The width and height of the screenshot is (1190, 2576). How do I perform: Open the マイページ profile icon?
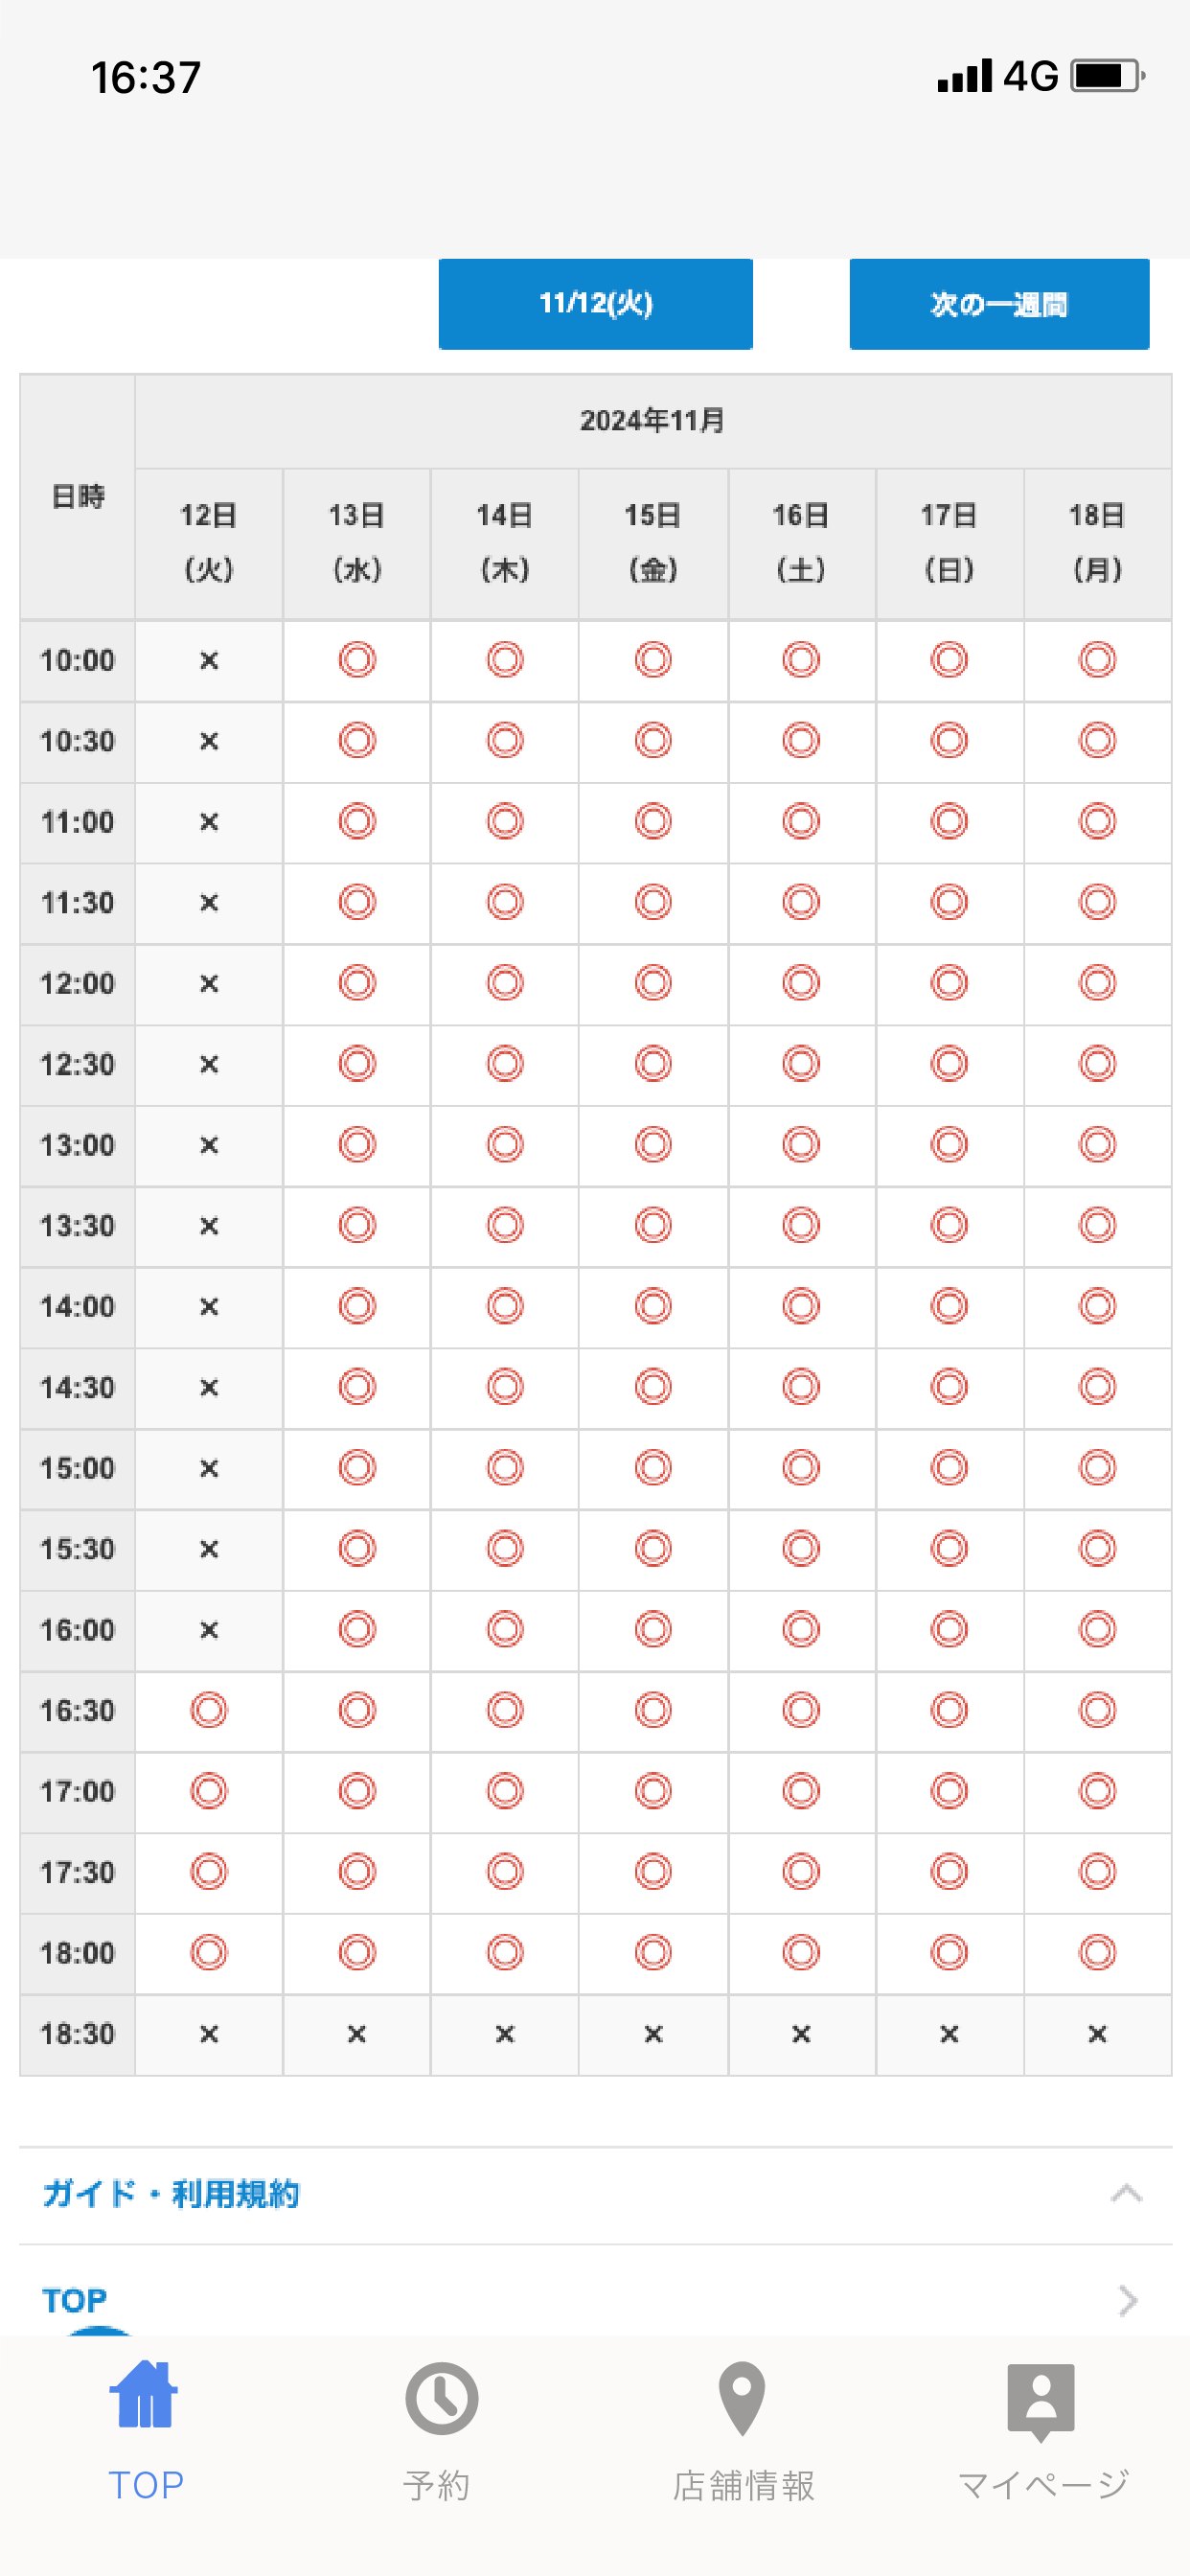(1041, 2402)
